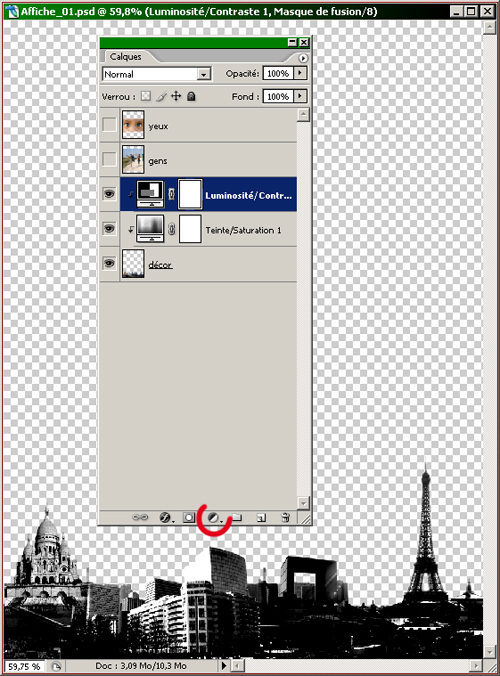Lock transparent pixels icon
The height and width of the screenshot is (676, 500).
pyautogui.click(x=146, y=96)
